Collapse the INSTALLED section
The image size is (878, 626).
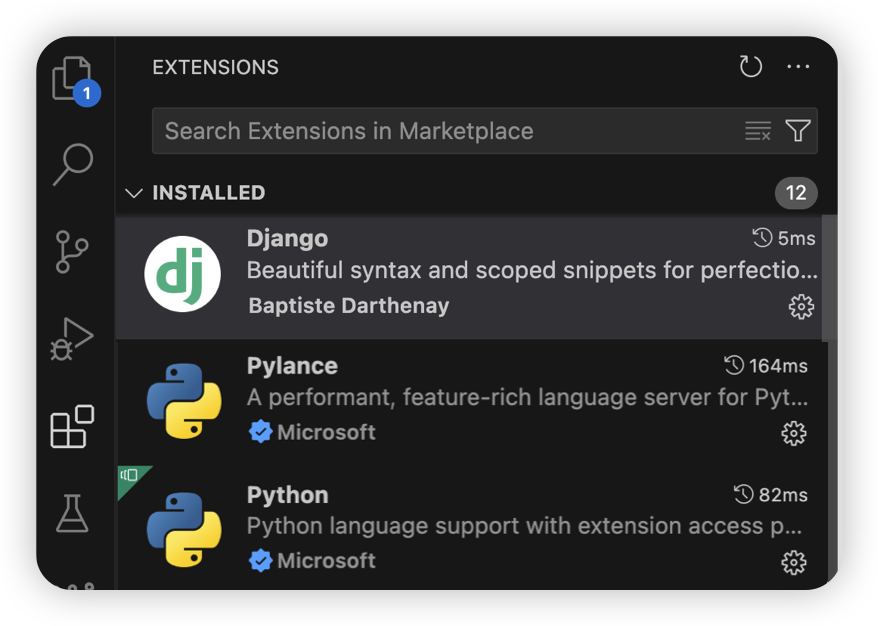tap(134, 193)
